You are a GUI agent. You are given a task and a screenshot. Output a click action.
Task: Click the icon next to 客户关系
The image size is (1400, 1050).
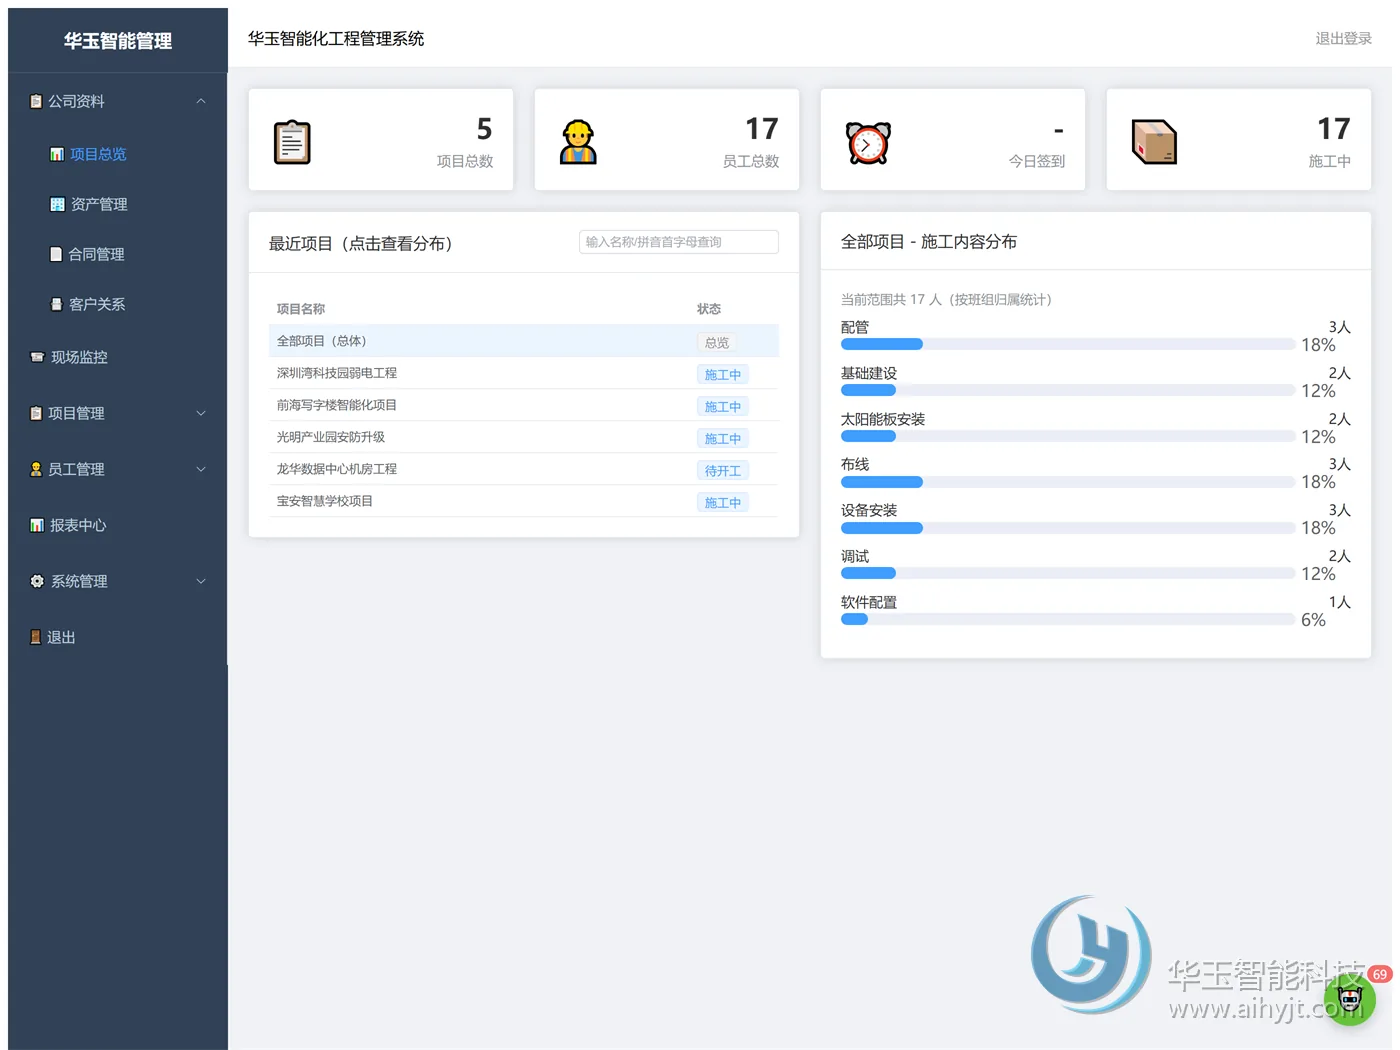(x=56, y=304)
